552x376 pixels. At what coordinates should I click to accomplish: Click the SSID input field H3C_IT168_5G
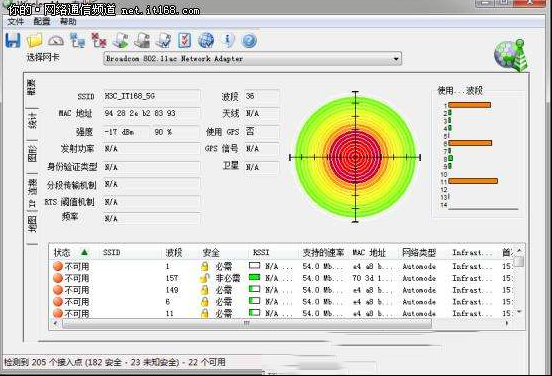point(152,96)
